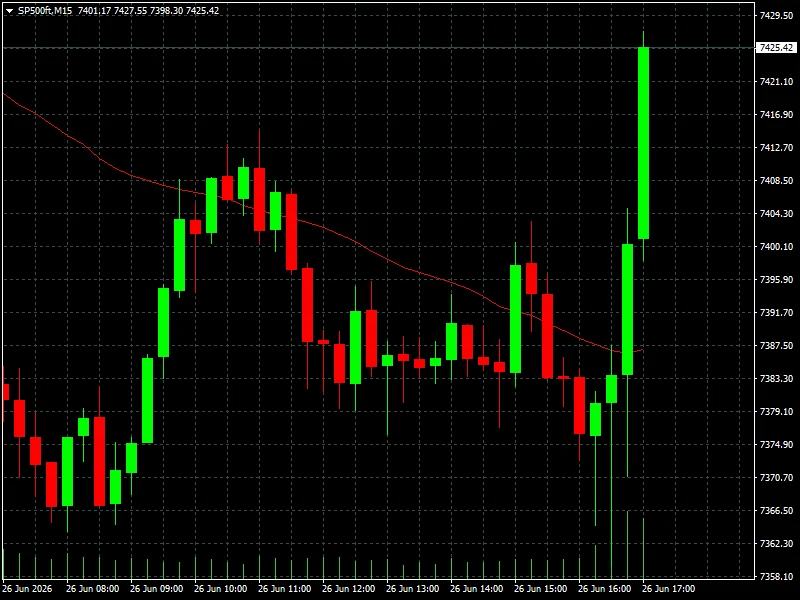
Task: Open the triangle dropdown beside SP500ft,M15
Action: [9, 11]
